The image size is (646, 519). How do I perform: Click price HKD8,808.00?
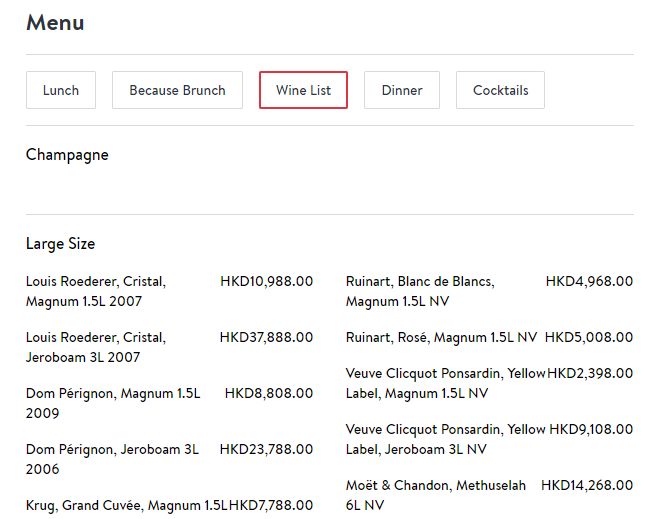click(x=269, y=393)
